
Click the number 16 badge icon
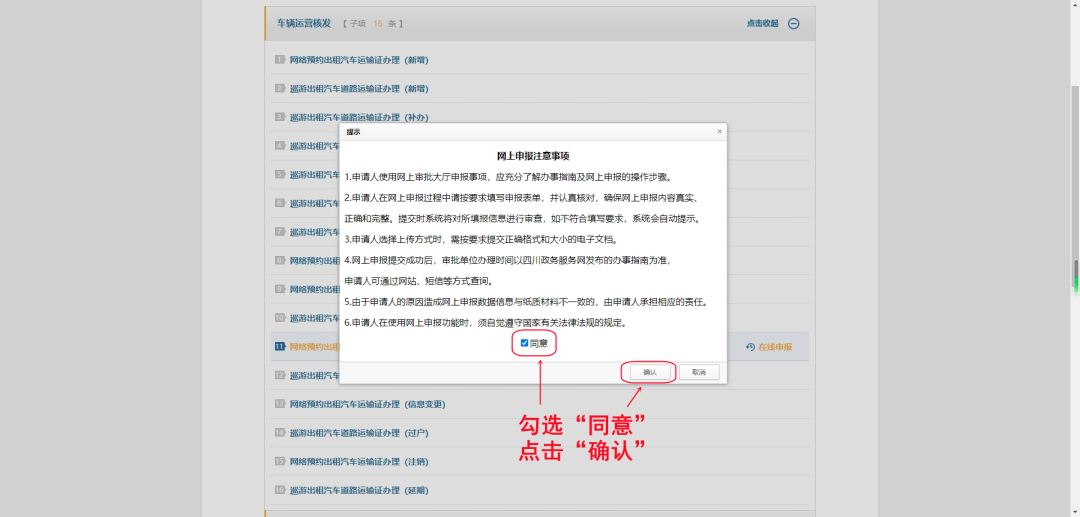tap(280, 491)
